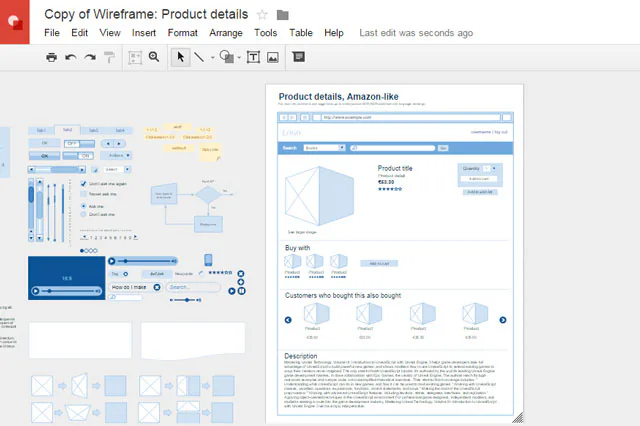This screenshot has height=426, width=640.
Task: Open the Help menu
Action: (x=334, y=33)
